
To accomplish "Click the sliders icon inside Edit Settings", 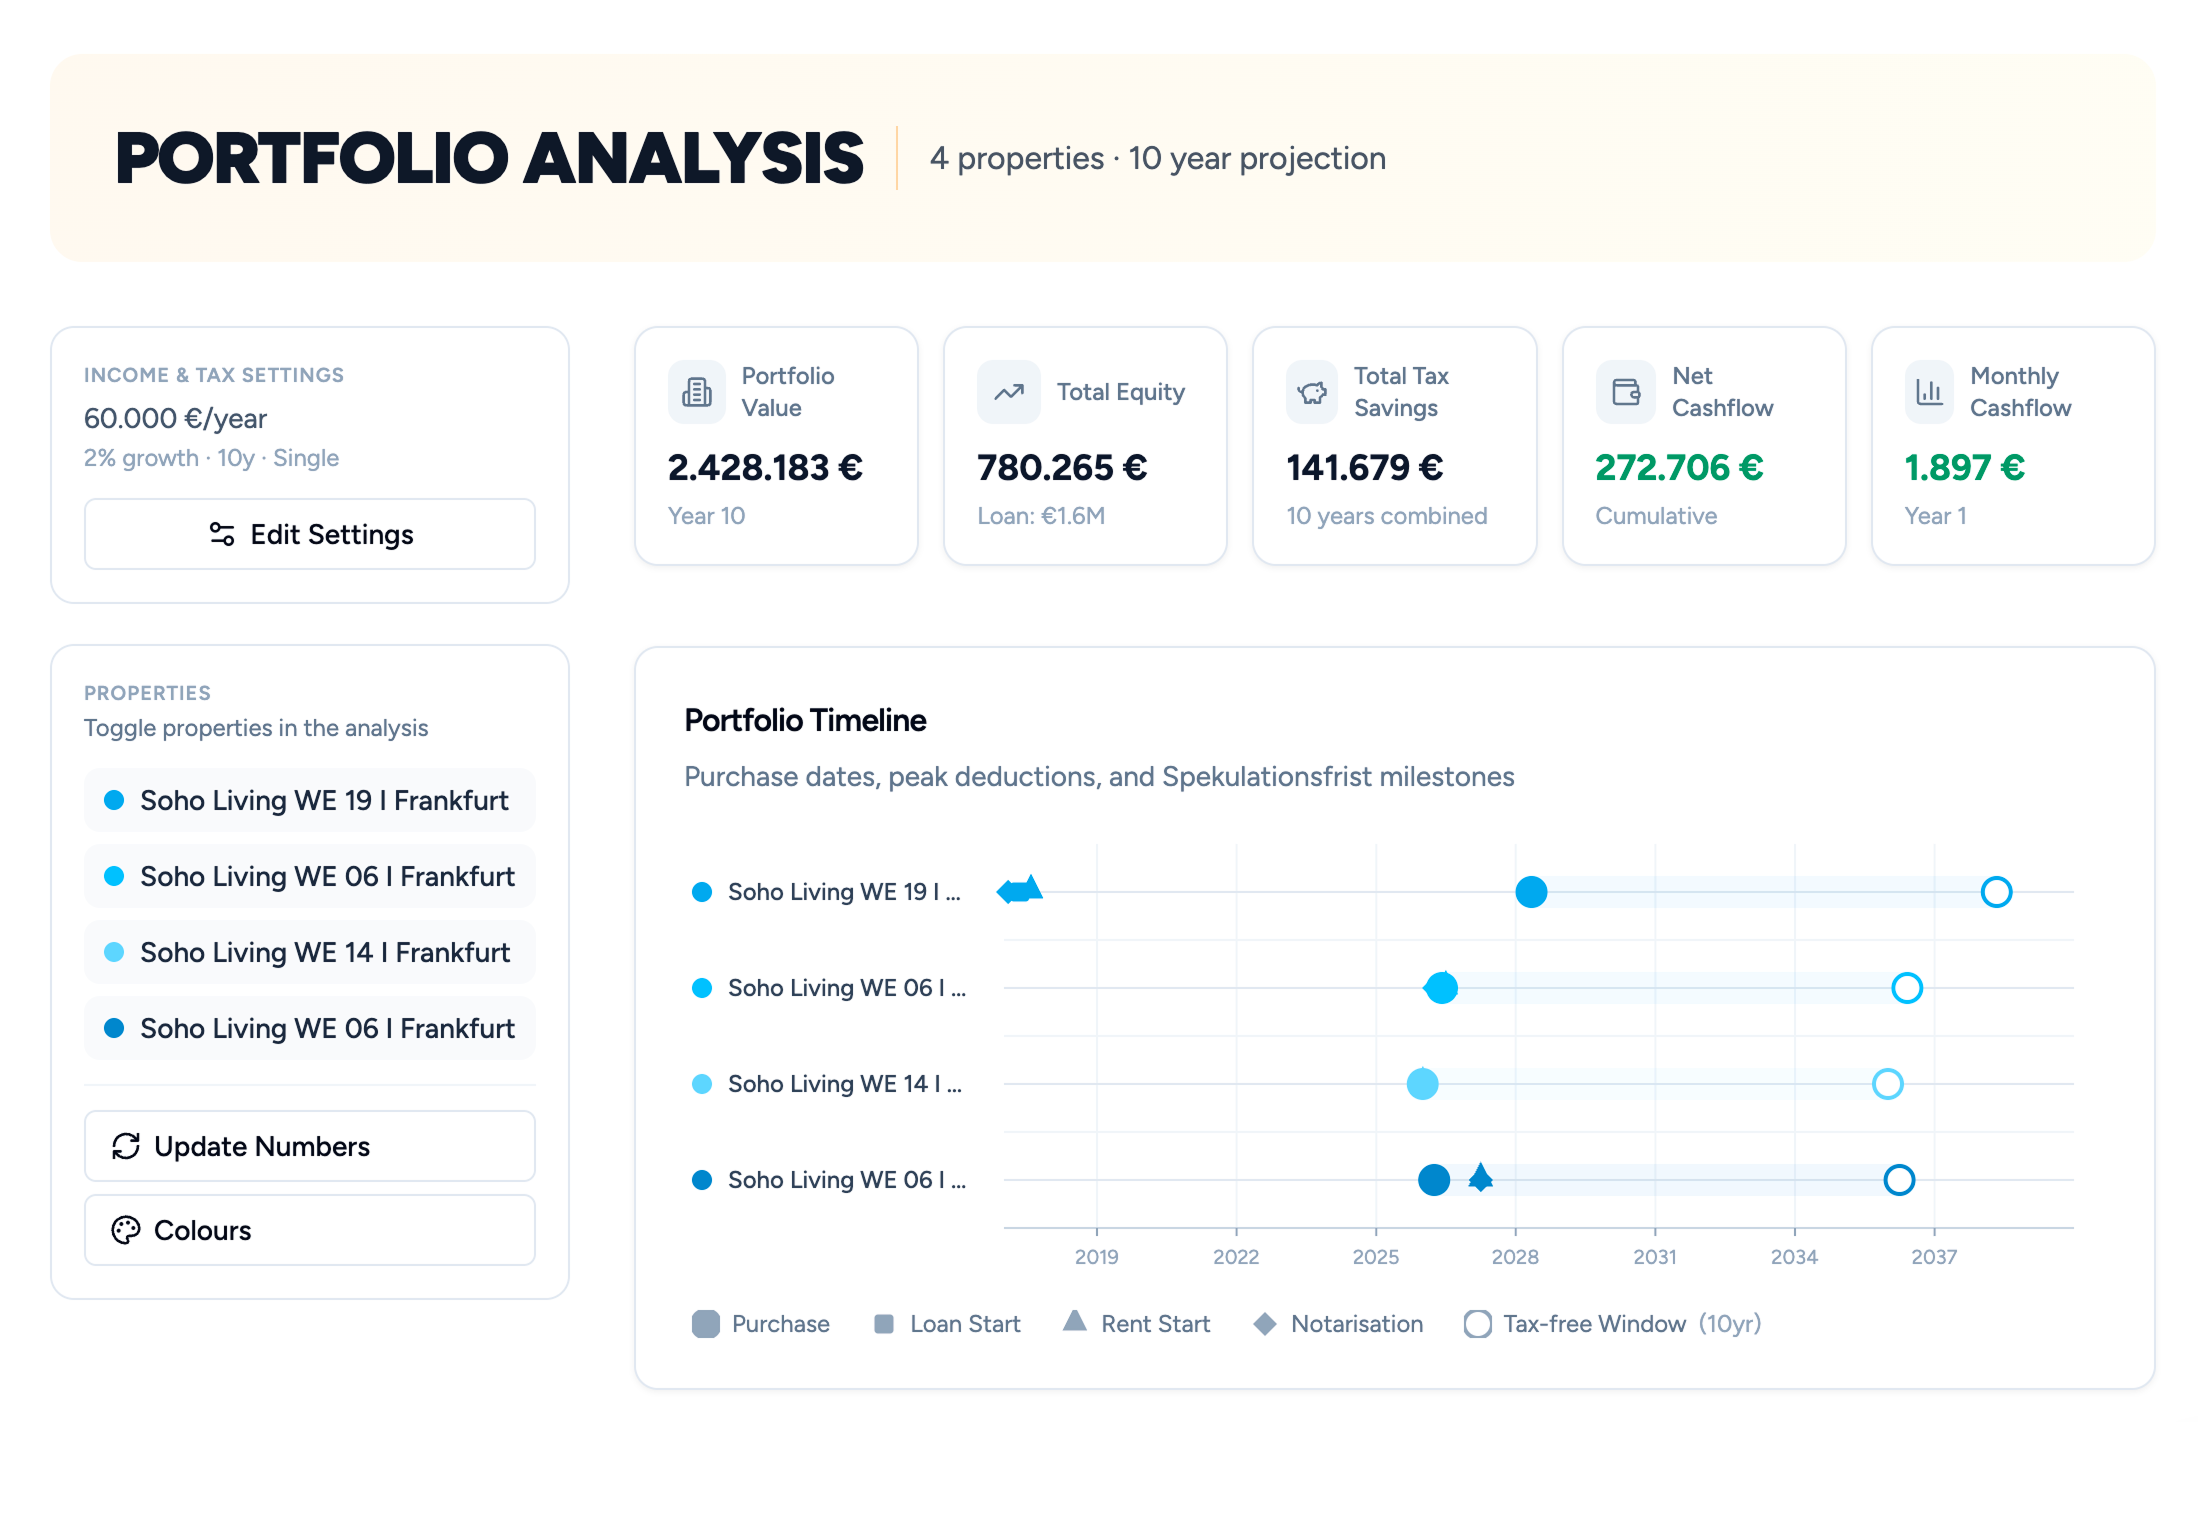I will (x=221, y=534).
